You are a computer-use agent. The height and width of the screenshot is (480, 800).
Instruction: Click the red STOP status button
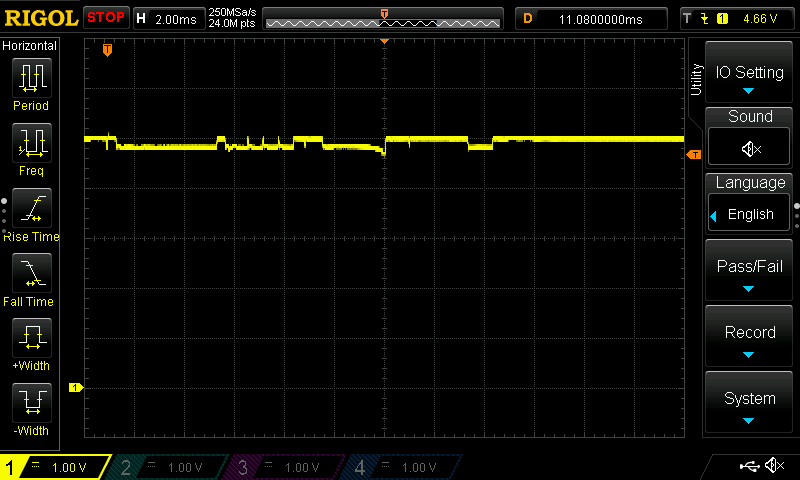[x=106, y=18]
